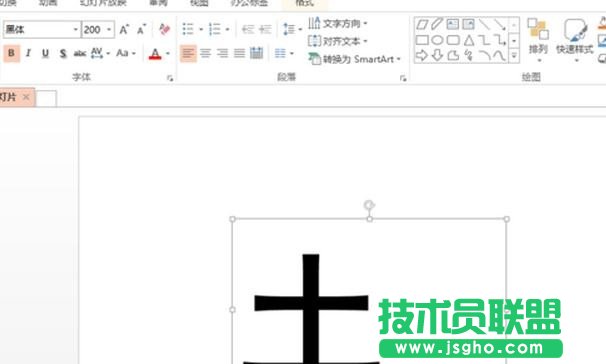Align text to the left

coord(188,53)
